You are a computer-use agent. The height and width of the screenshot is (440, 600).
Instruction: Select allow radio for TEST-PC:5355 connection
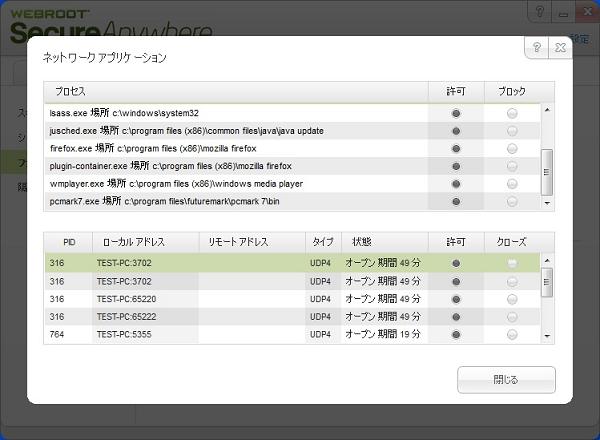(x=456, y=334)
